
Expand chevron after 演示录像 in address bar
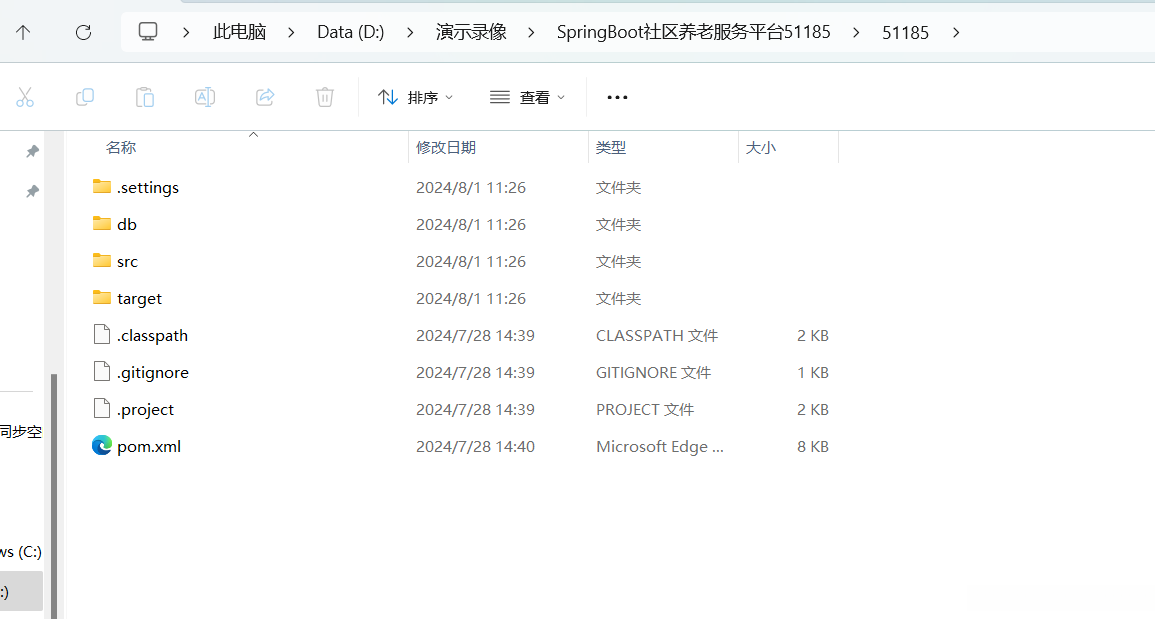(531, 32)
